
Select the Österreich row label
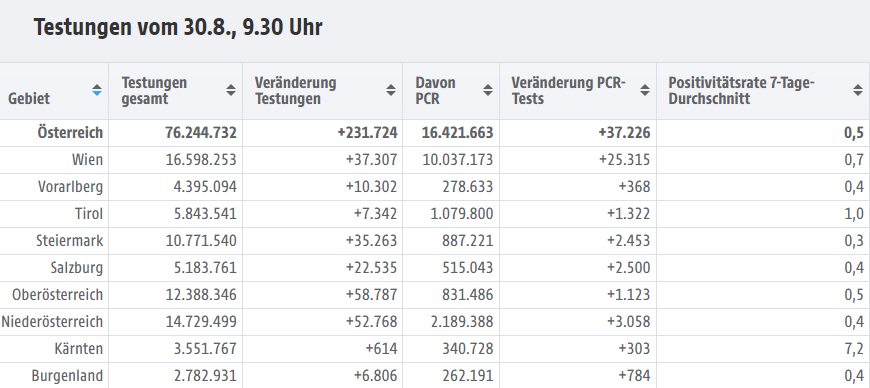70,133
